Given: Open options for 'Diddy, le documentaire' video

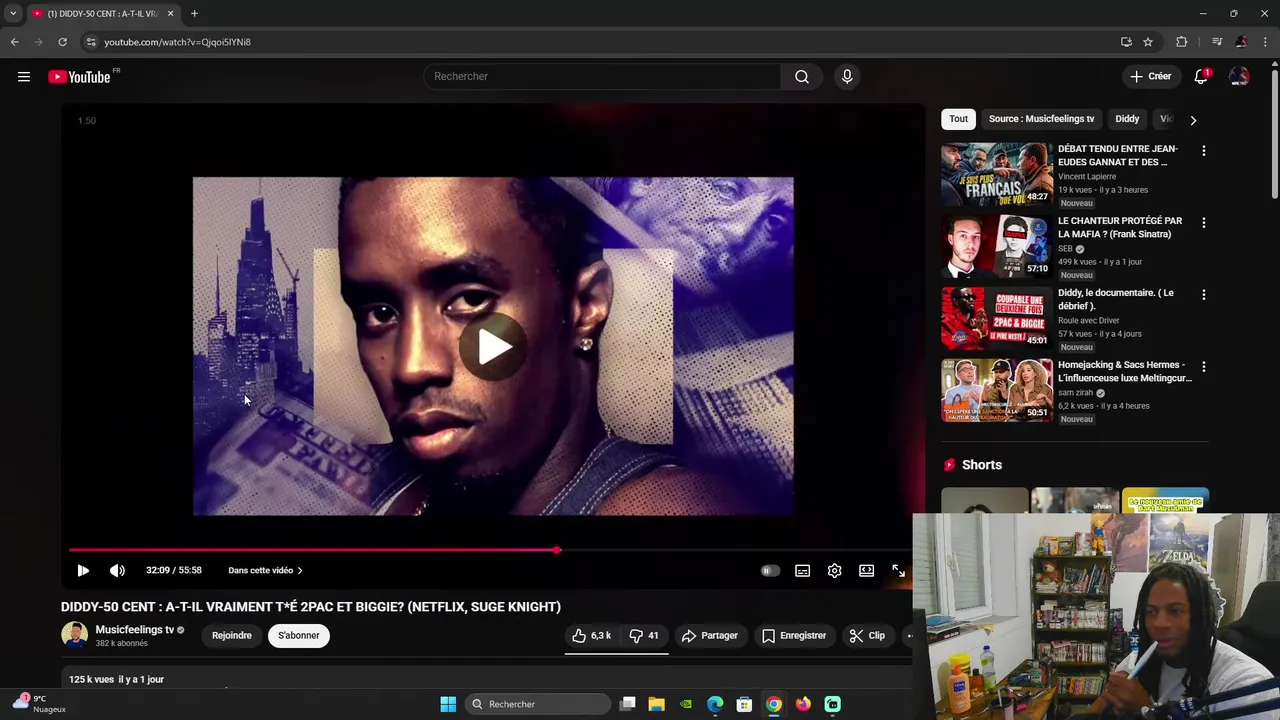Looking at the screenshot, I should coord(1203,295).
